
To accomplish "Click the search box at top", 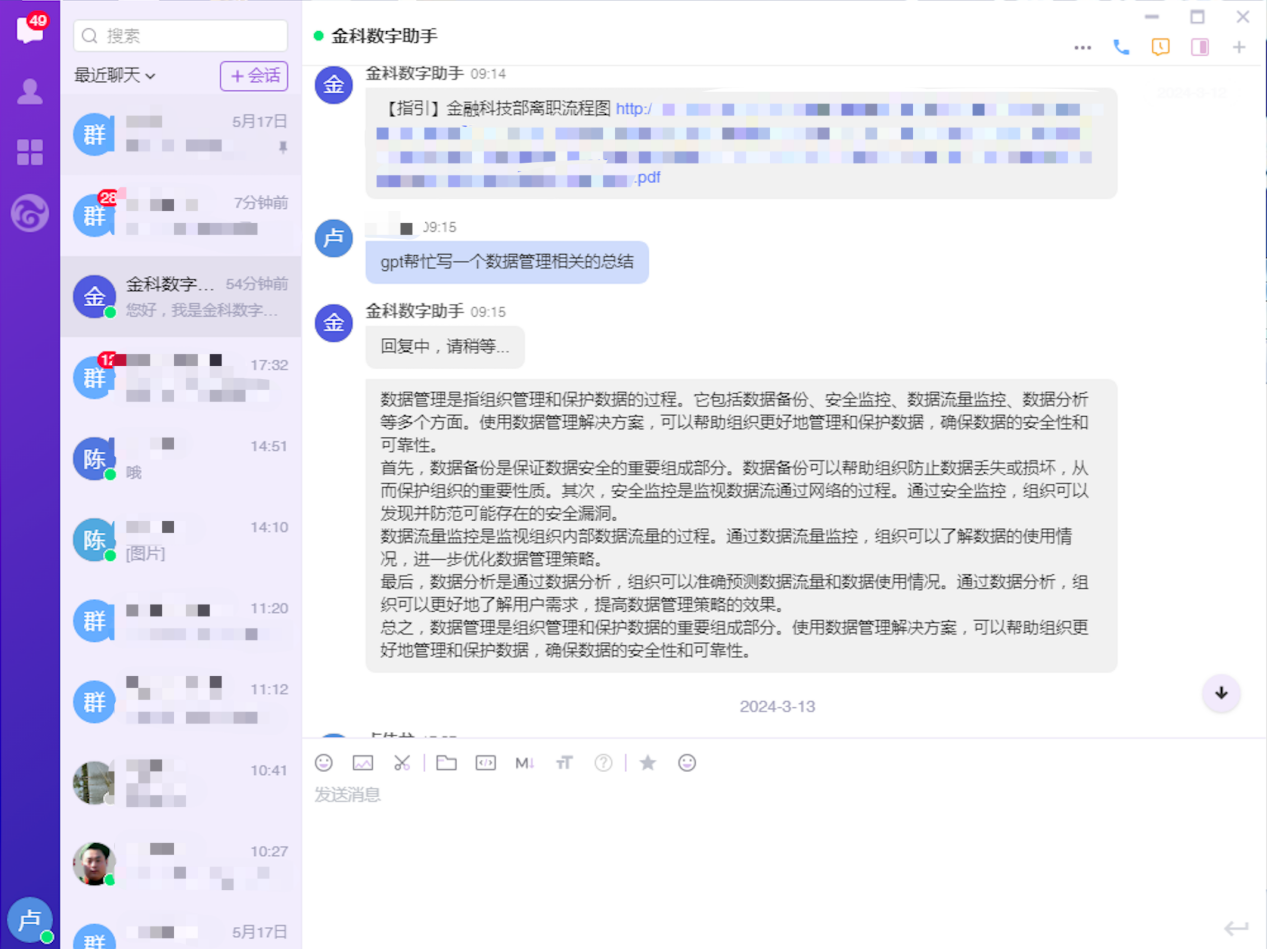I will point(180,36).
